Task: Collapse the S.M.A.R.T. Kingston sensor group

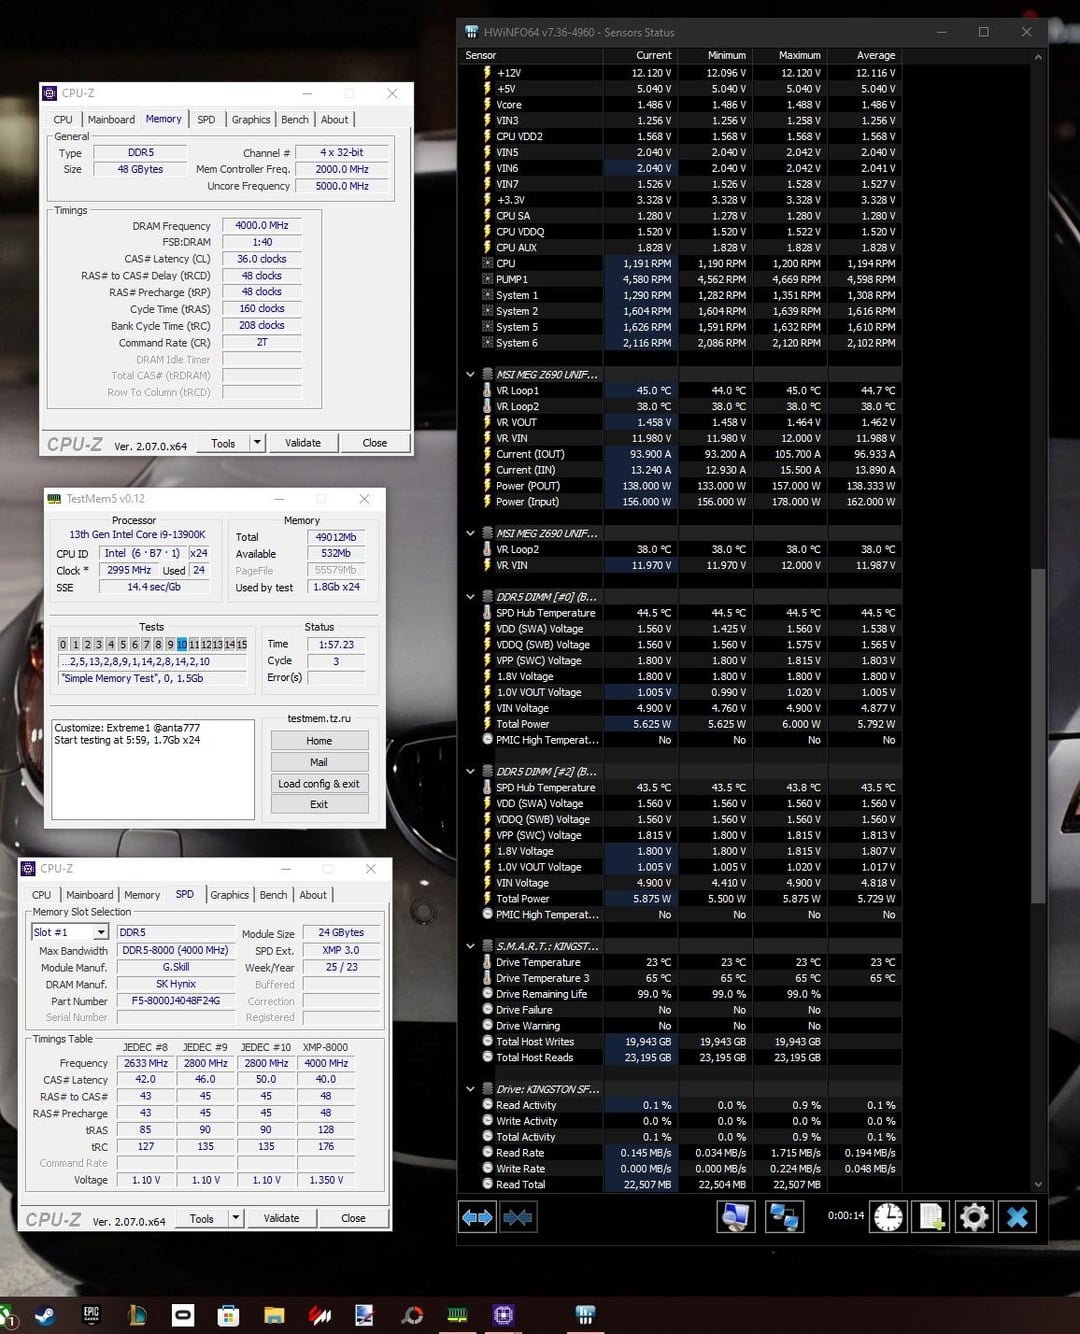Action: click(x=470, y=946)
